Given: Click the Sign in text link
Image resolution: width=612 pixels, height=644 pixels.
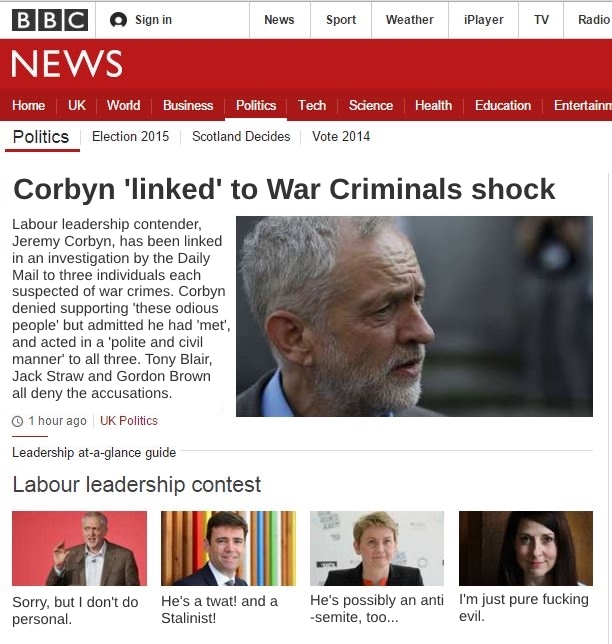Looking at the screenshot, I should pyautogui.click(x=154, y=20).
